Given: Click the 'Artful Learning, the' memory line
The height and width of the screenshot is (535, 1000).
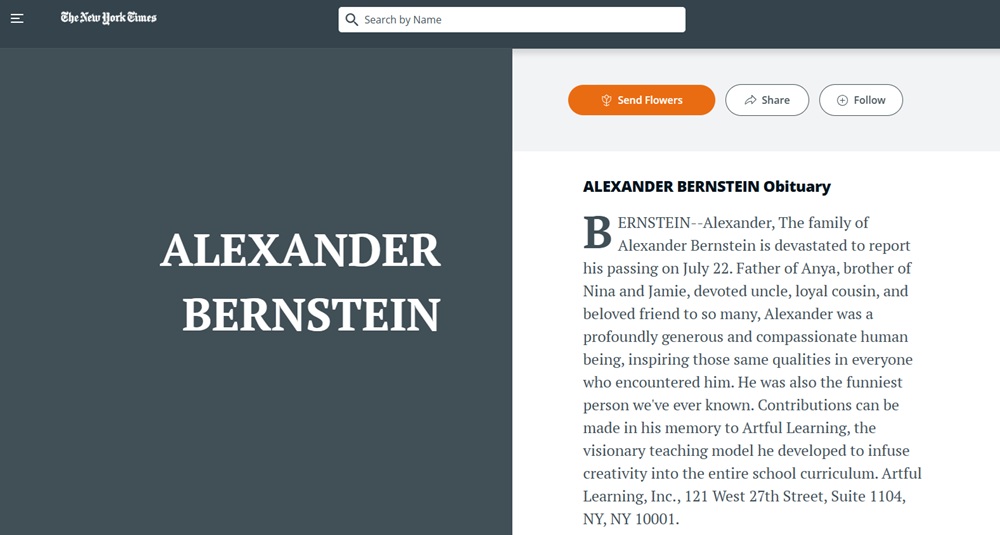Looking at the screenshot, I should (729, 428).
